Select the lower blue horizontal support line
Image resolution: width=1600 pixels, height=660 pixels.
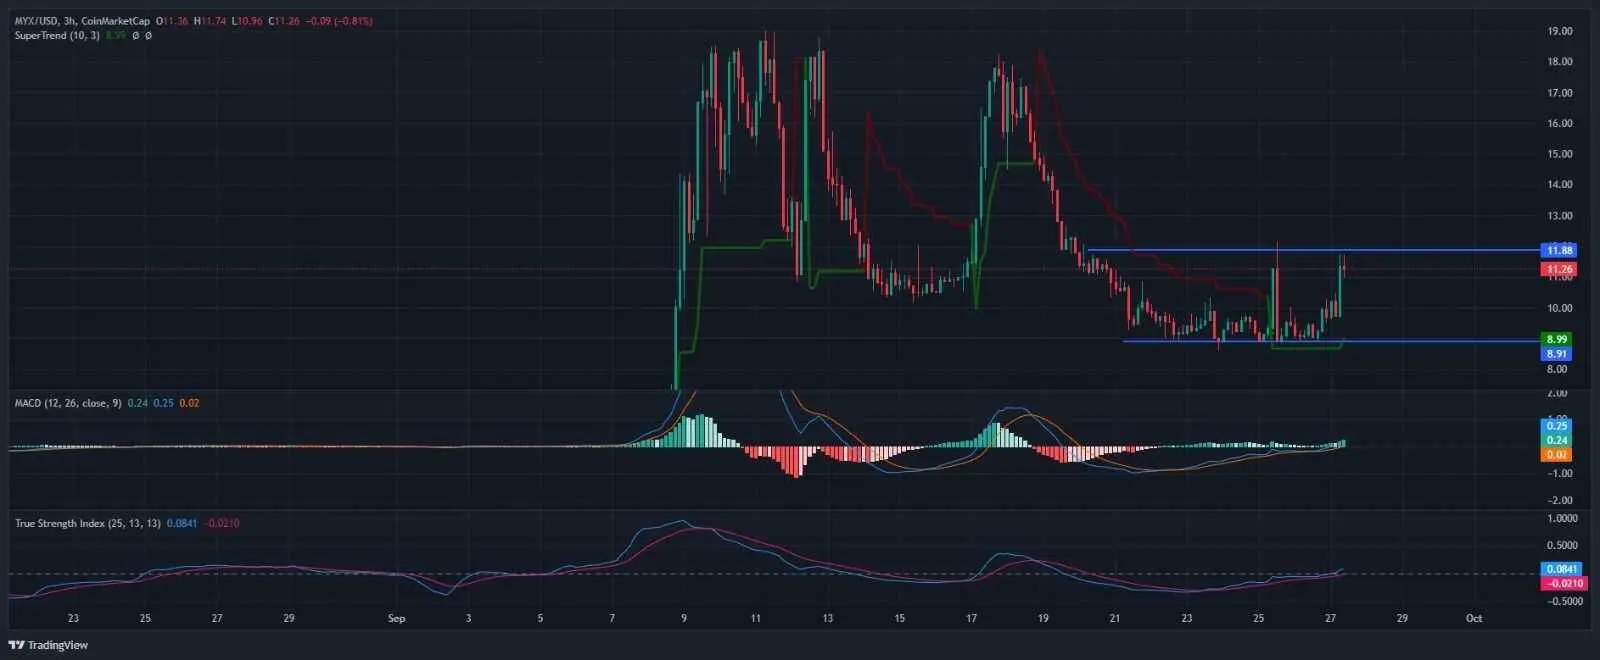point(1330,342)
